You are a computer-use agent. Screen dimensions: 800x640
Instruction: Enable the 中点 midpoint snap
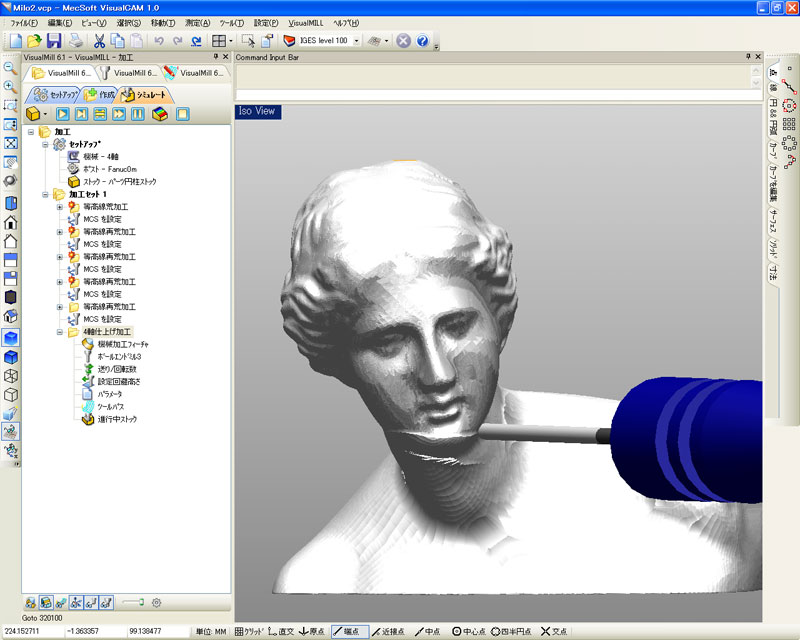tap(427, 631)
